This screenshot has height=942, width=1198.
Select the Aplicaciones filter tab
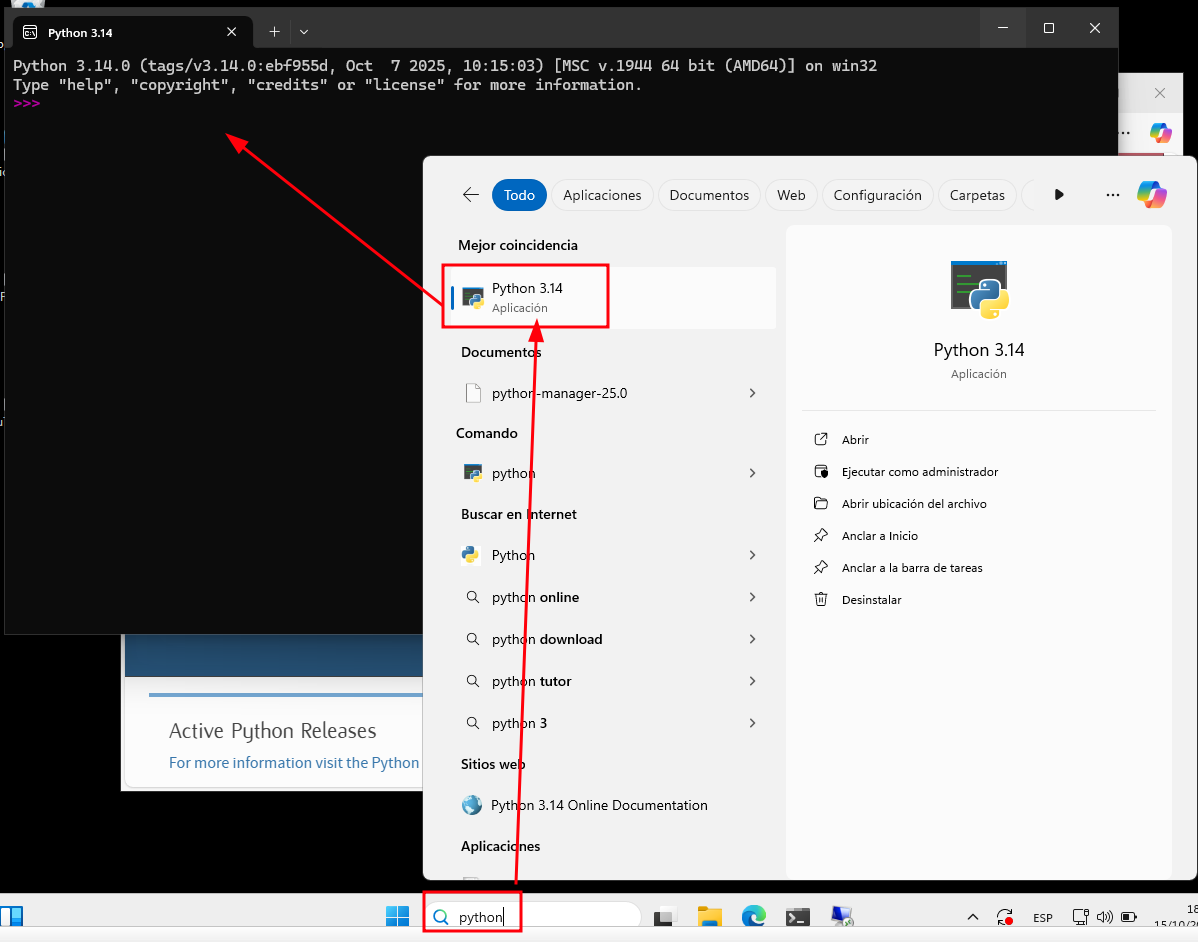click(x=602, y=195)
